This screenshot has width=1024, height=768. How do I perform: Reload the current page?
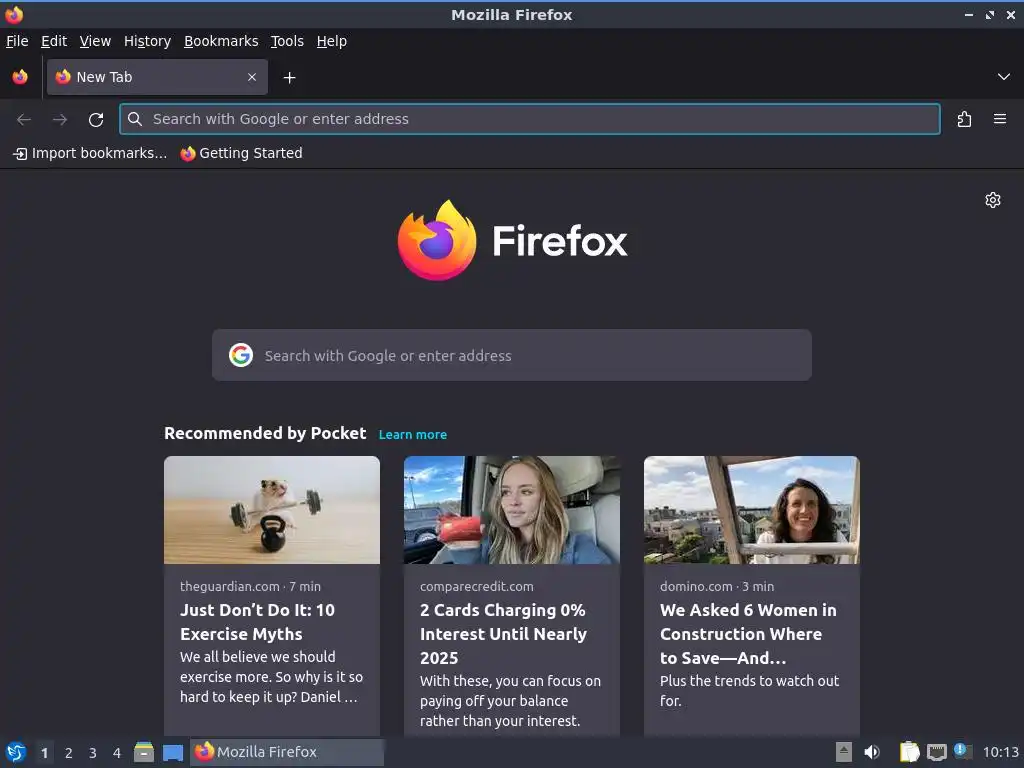pos(96,120)
